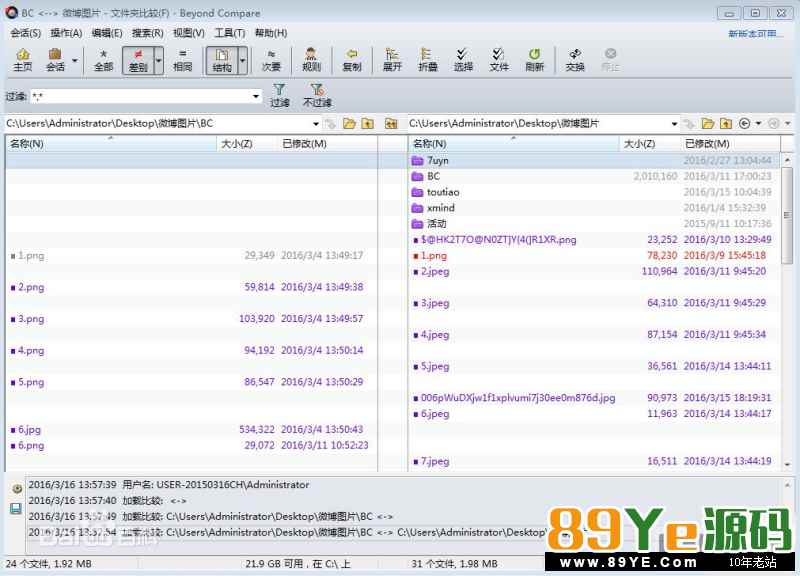This screenshot has height=576, width=800.
Task: Open the 工具(T) menu
Action: (x=230, y=33)
